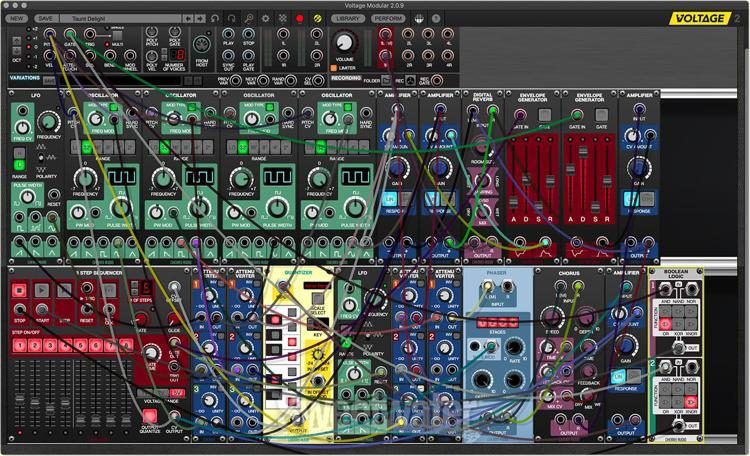Click the Boolean Logic section 1 OUT jack
Viewport: 750px width, 456px height.
[x=678, y=347]
